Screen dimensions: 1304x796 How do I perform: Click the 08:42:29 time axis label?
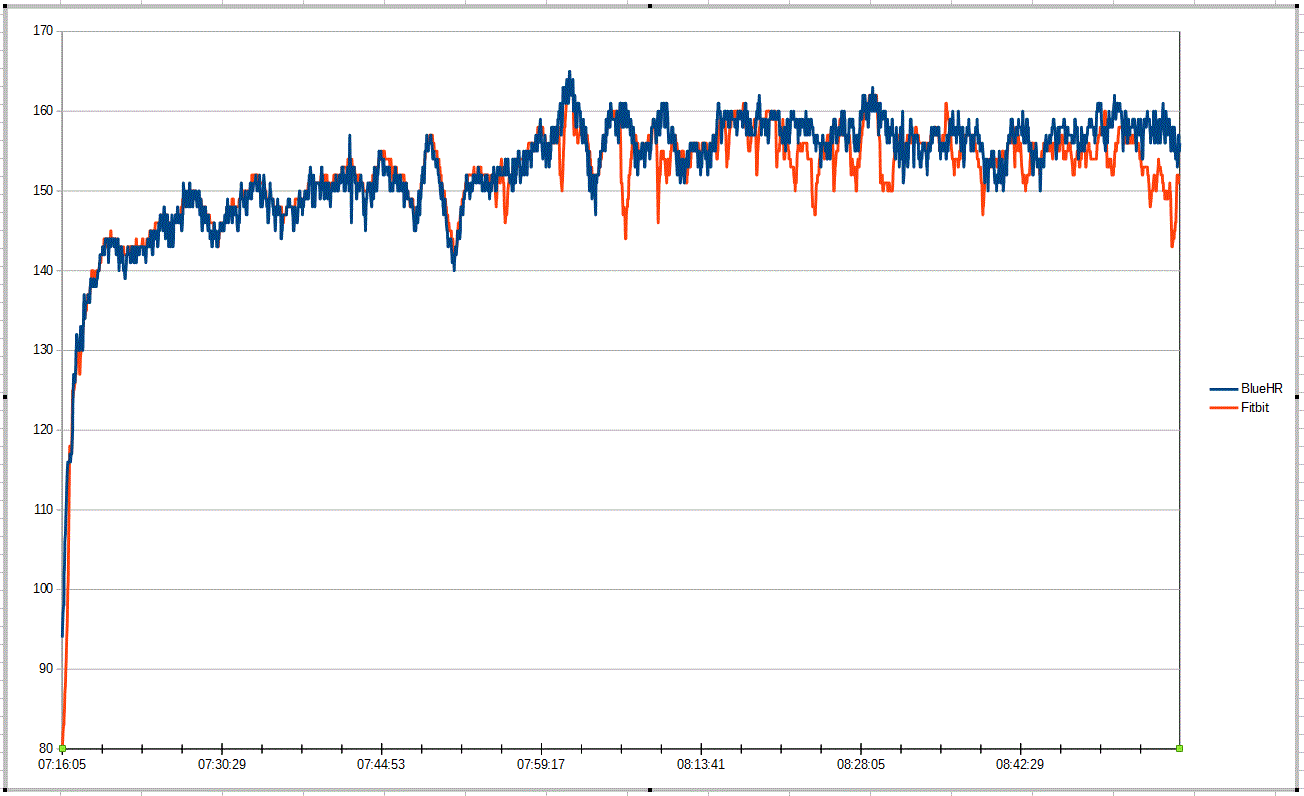[x=1020, y=765]
